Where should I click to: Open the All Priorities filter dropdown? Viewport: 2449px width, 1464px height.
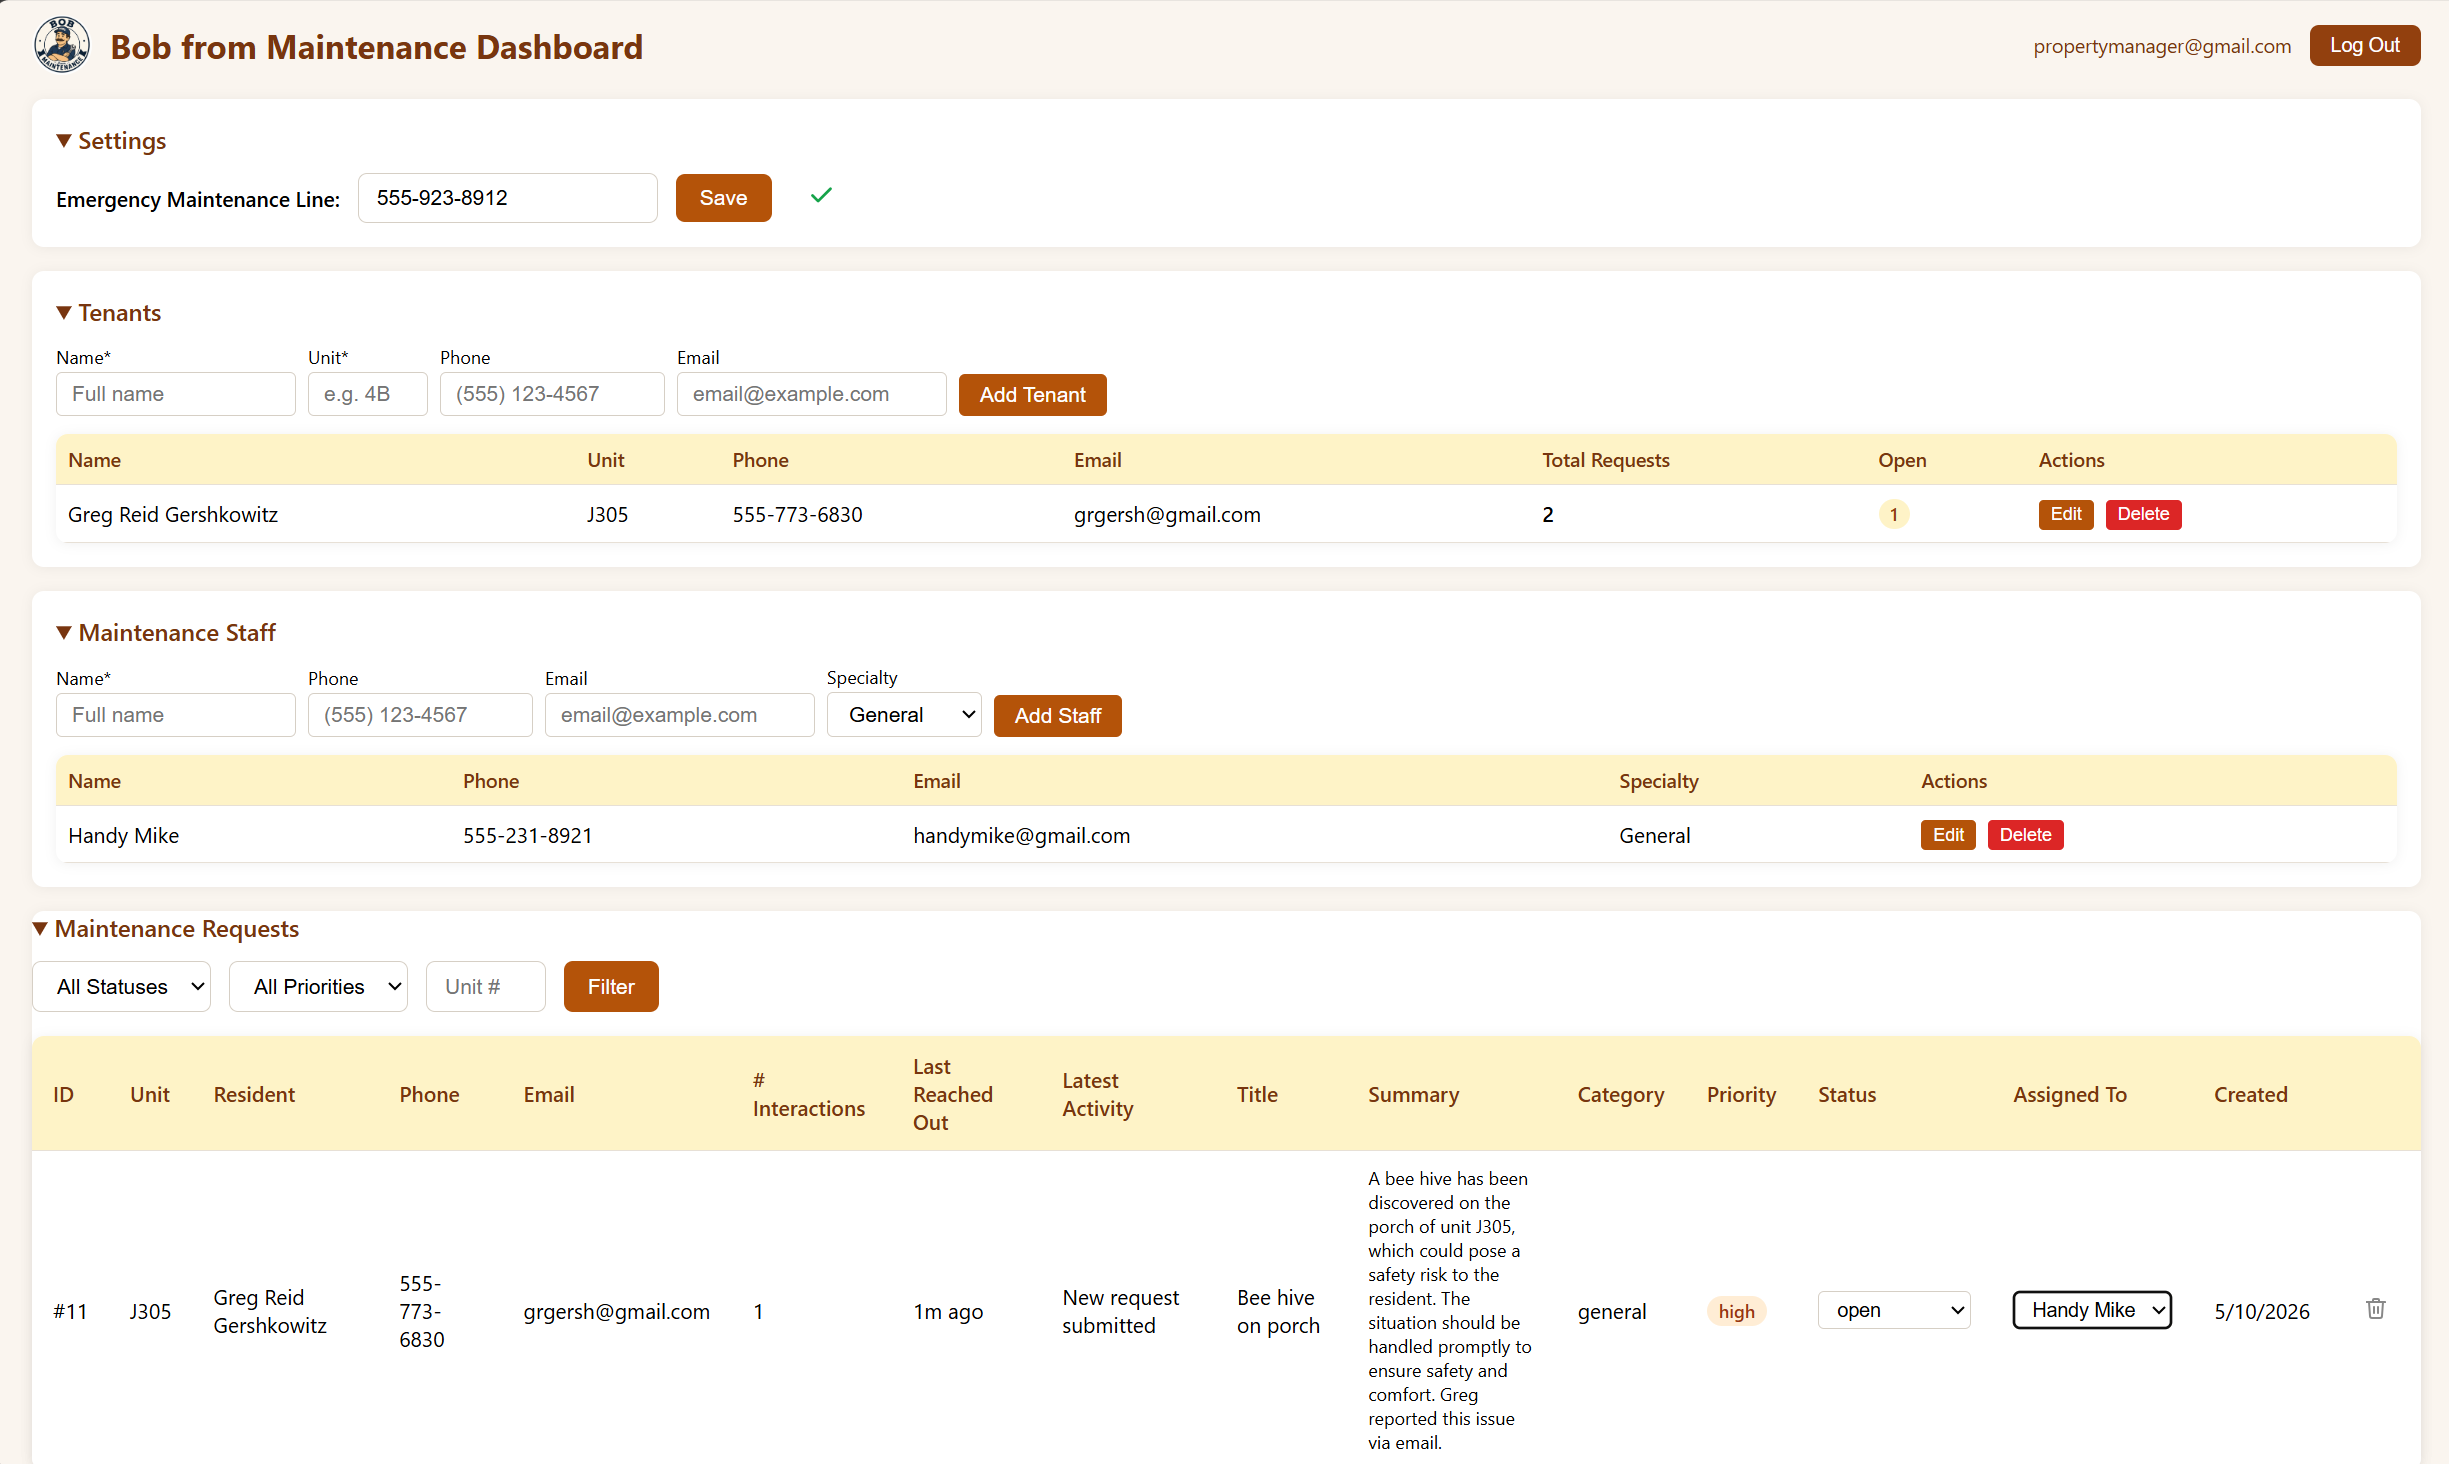coord(318,987)
